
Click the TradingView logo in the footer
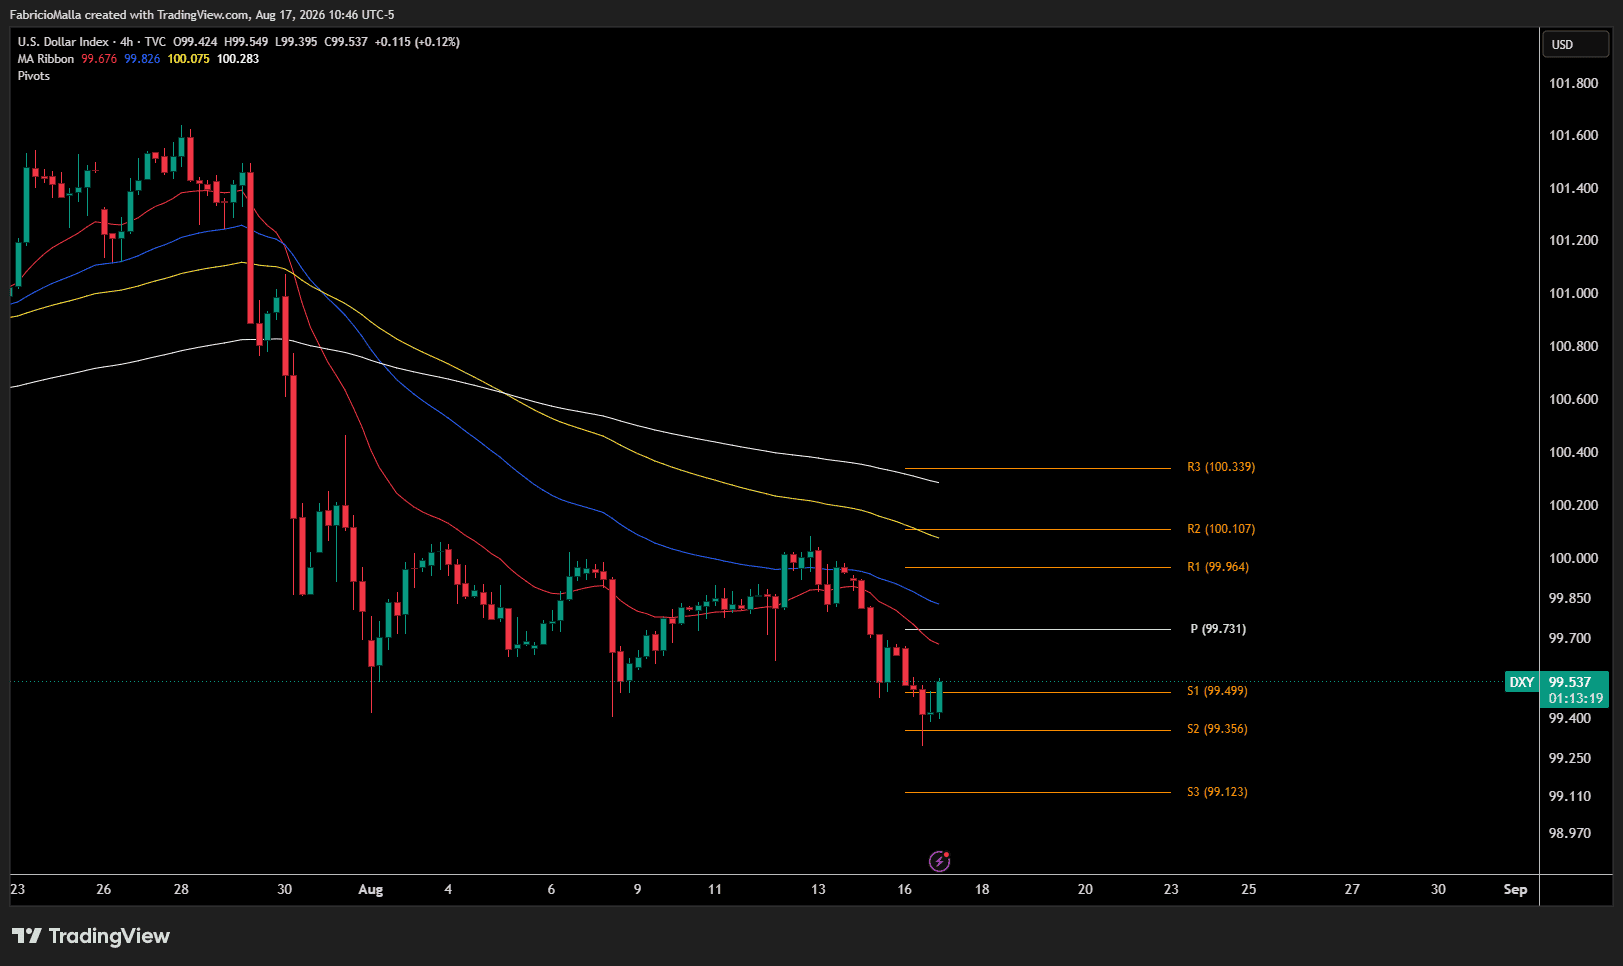click(x=91, y=936)
